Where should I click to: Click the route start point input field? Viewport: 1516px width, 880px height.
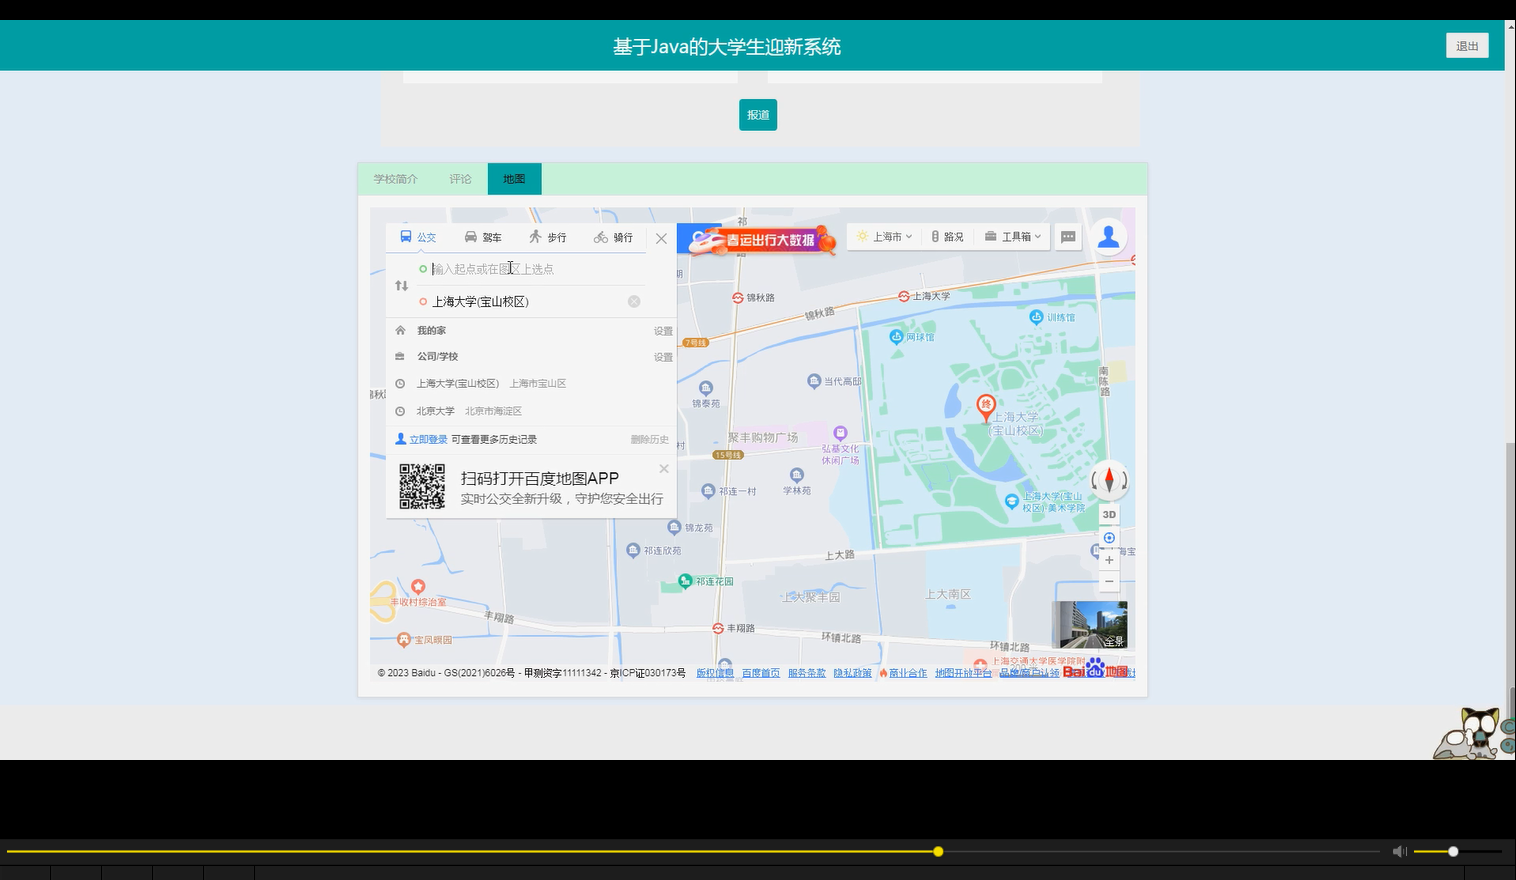(x=520, y=268)
